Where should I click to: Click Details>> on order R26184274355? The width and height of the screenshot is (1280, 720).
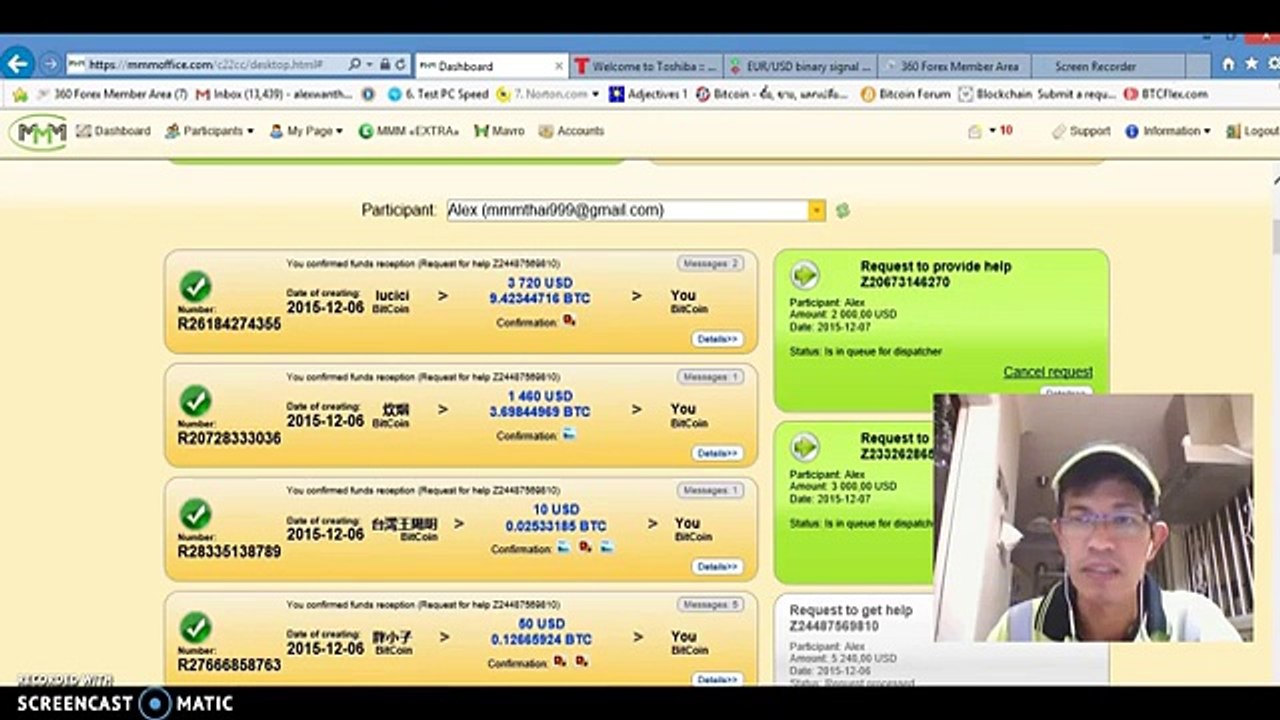click(717, 340)
